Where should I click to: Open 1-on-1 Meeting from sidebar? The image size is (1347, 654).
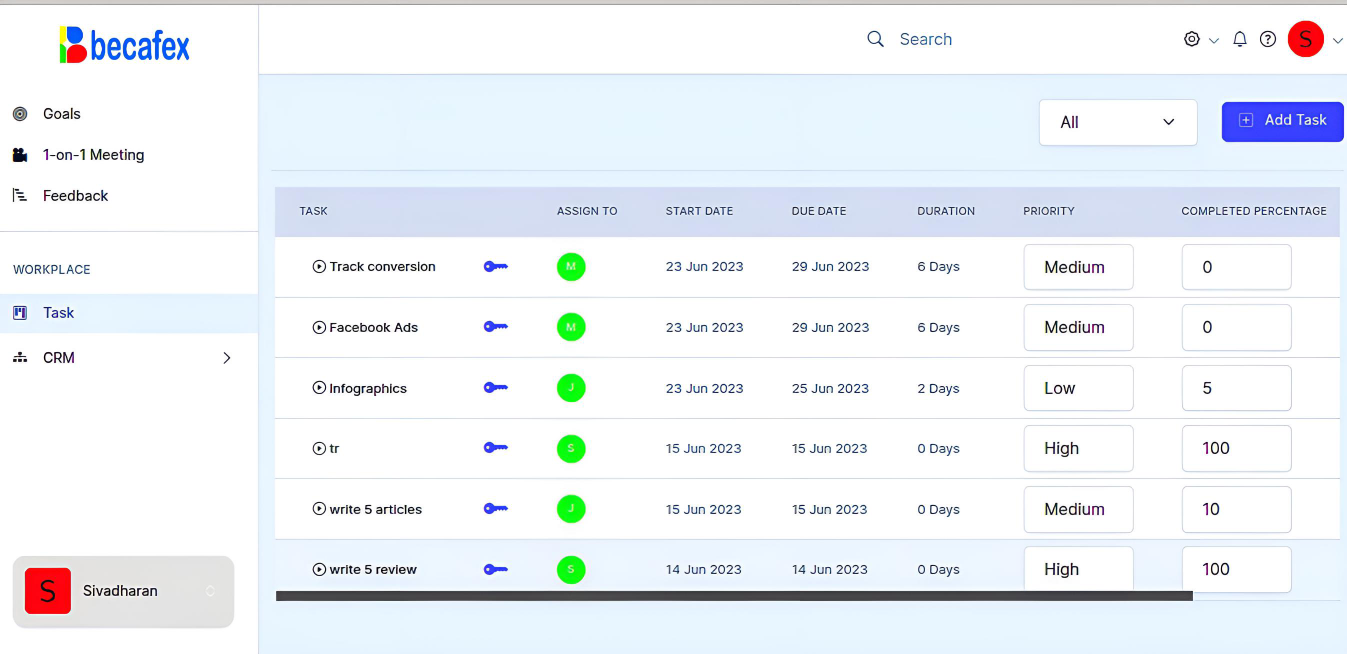click(x=93, y=155)
